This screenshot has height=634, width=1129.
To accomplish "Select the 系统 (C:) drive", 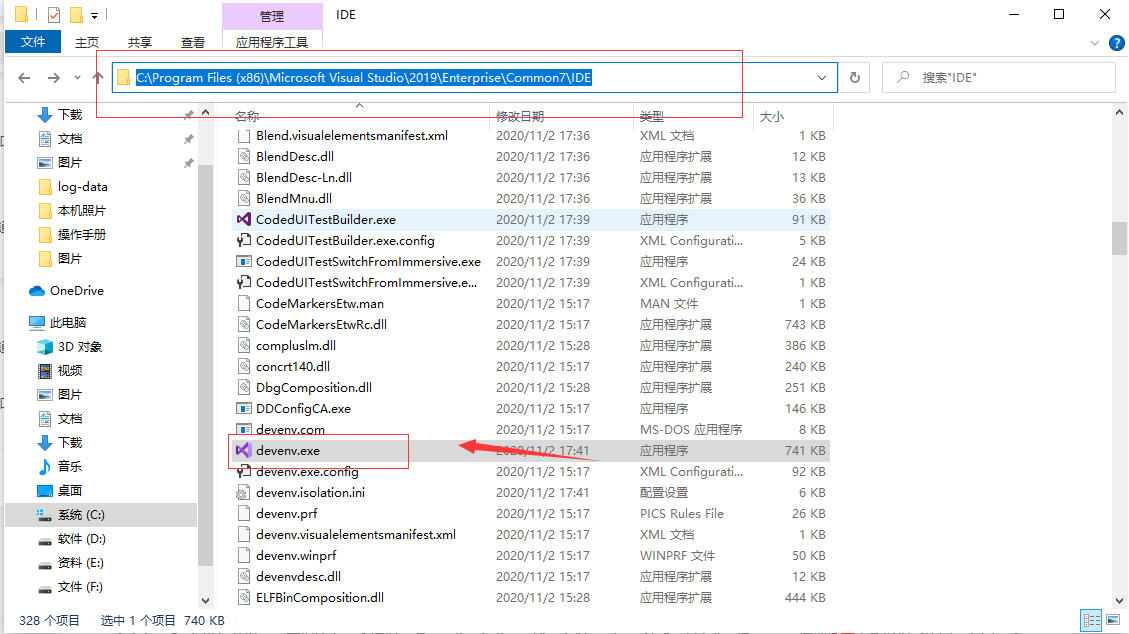I will click(x=101, y=515).
